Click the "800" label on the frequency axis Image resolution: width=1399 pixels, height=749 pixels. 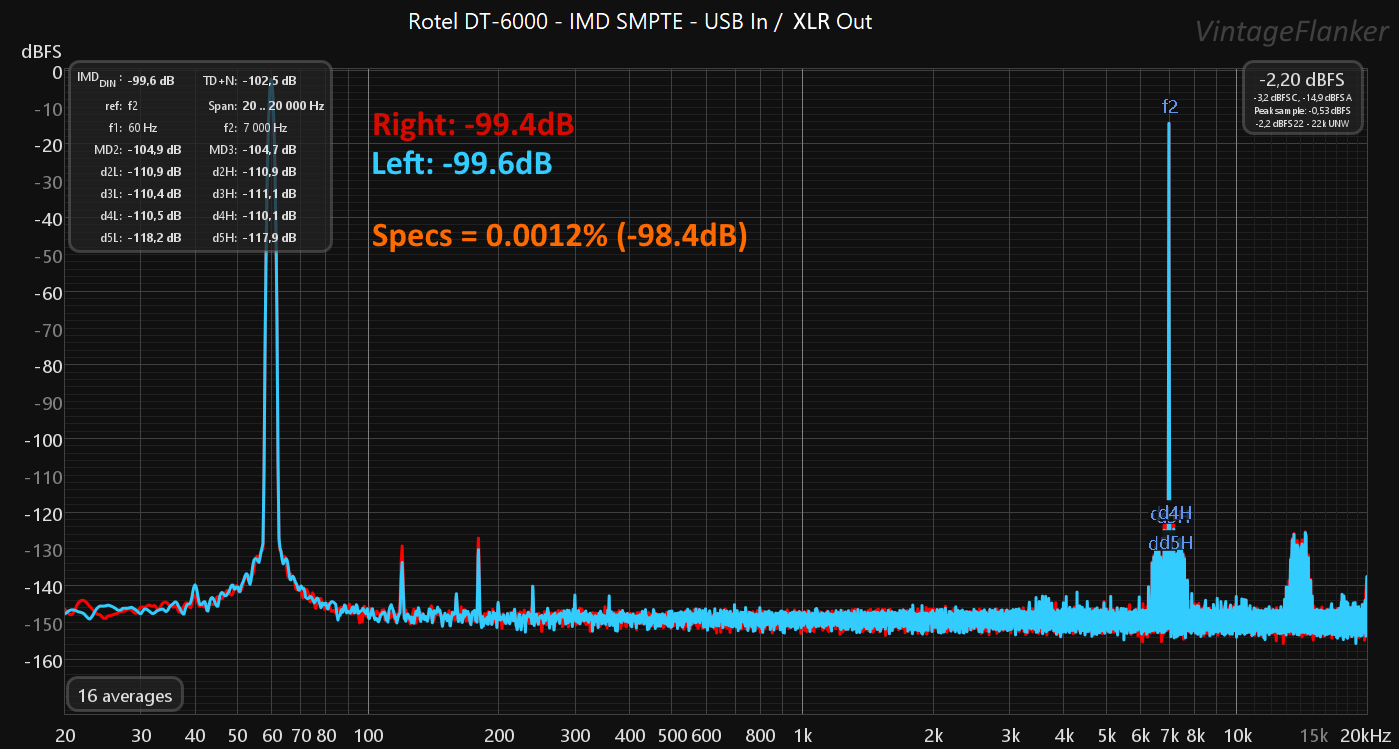pos(761,736)
